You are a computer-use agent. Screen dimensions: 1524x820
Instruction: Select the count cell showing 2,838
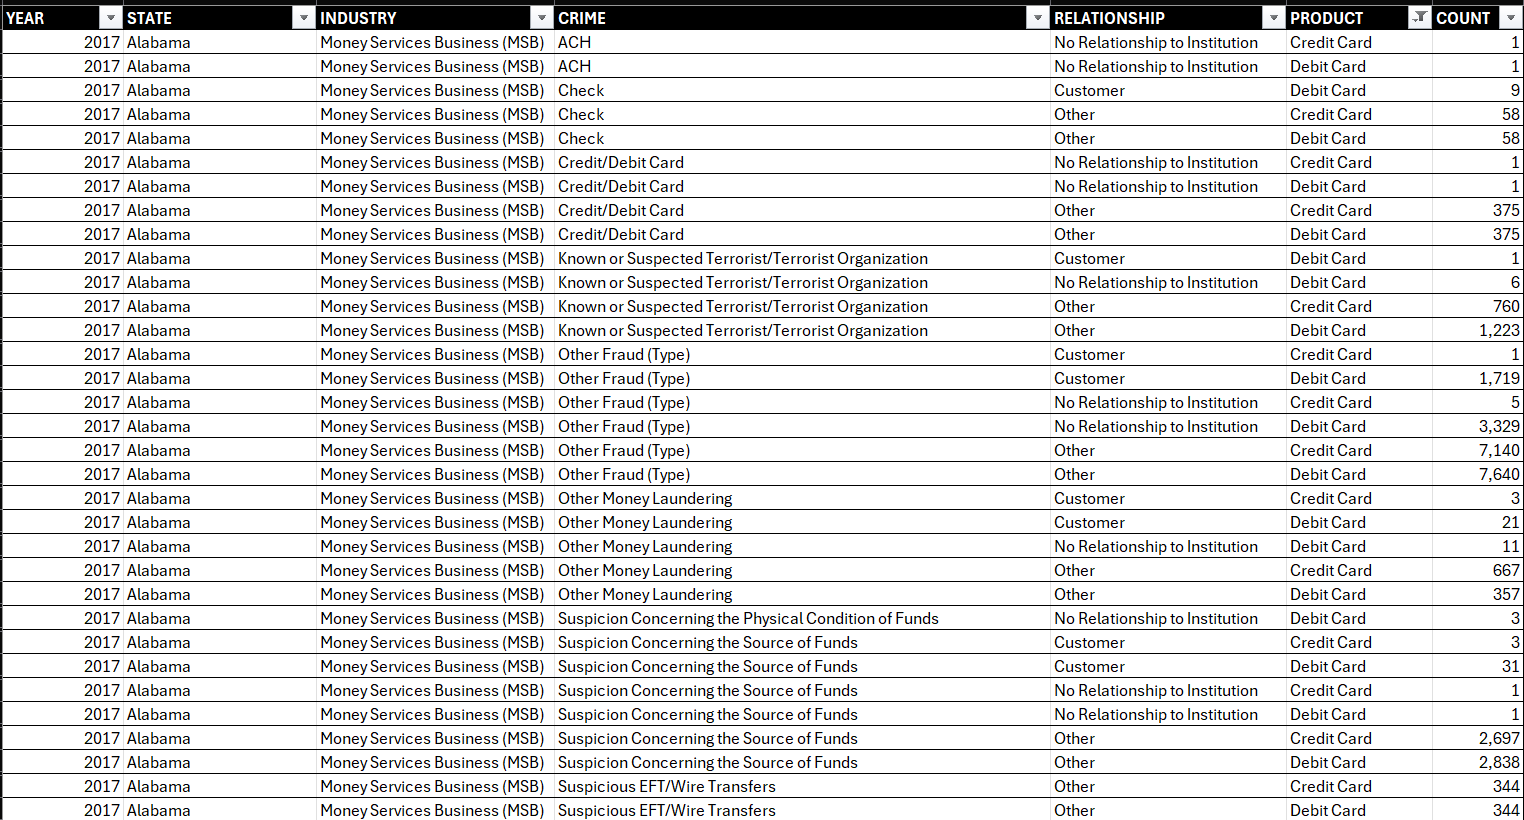(x=1478, y=762)
